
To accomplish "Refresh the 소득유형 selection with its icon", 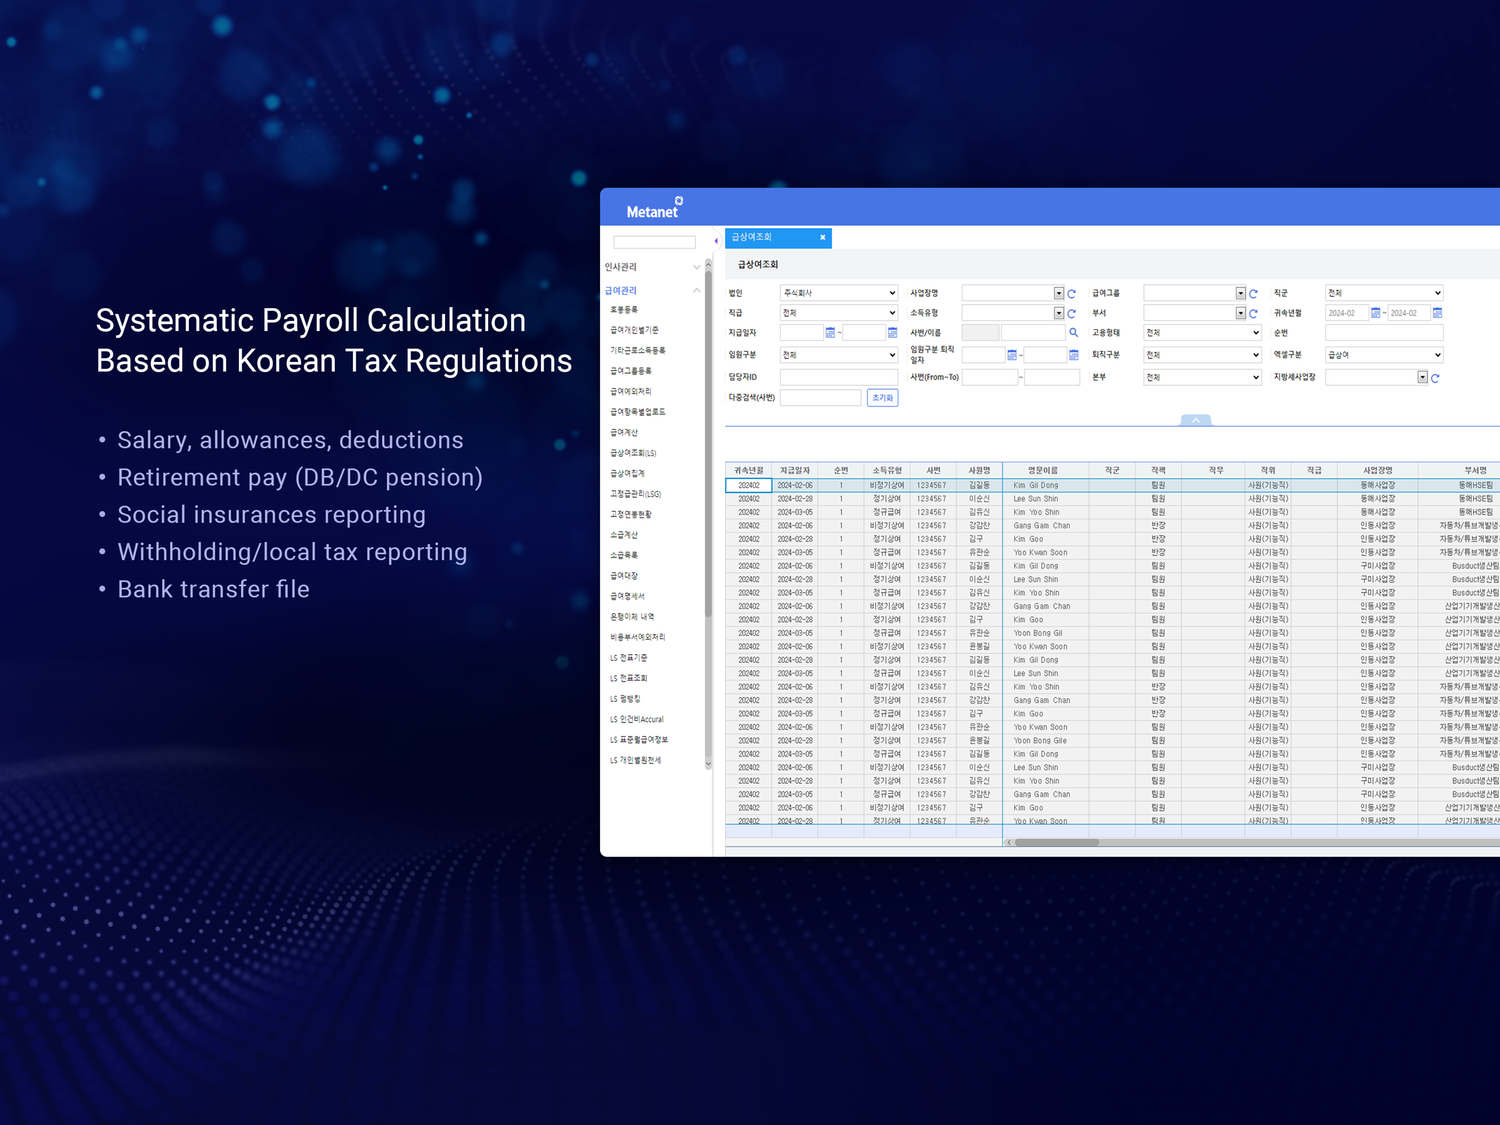I will [1071, 312].
